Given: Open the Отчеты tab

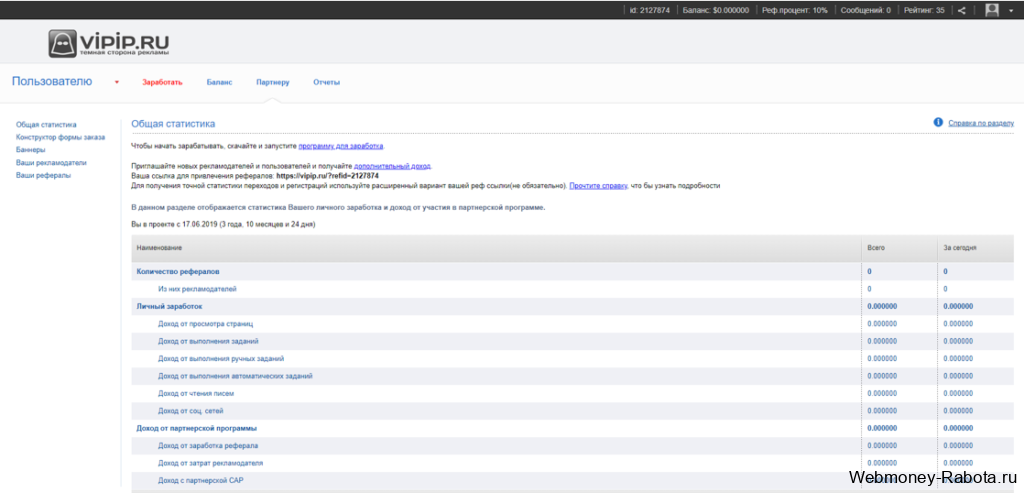Looking at the screenshot, I should (x=327, y=82).
